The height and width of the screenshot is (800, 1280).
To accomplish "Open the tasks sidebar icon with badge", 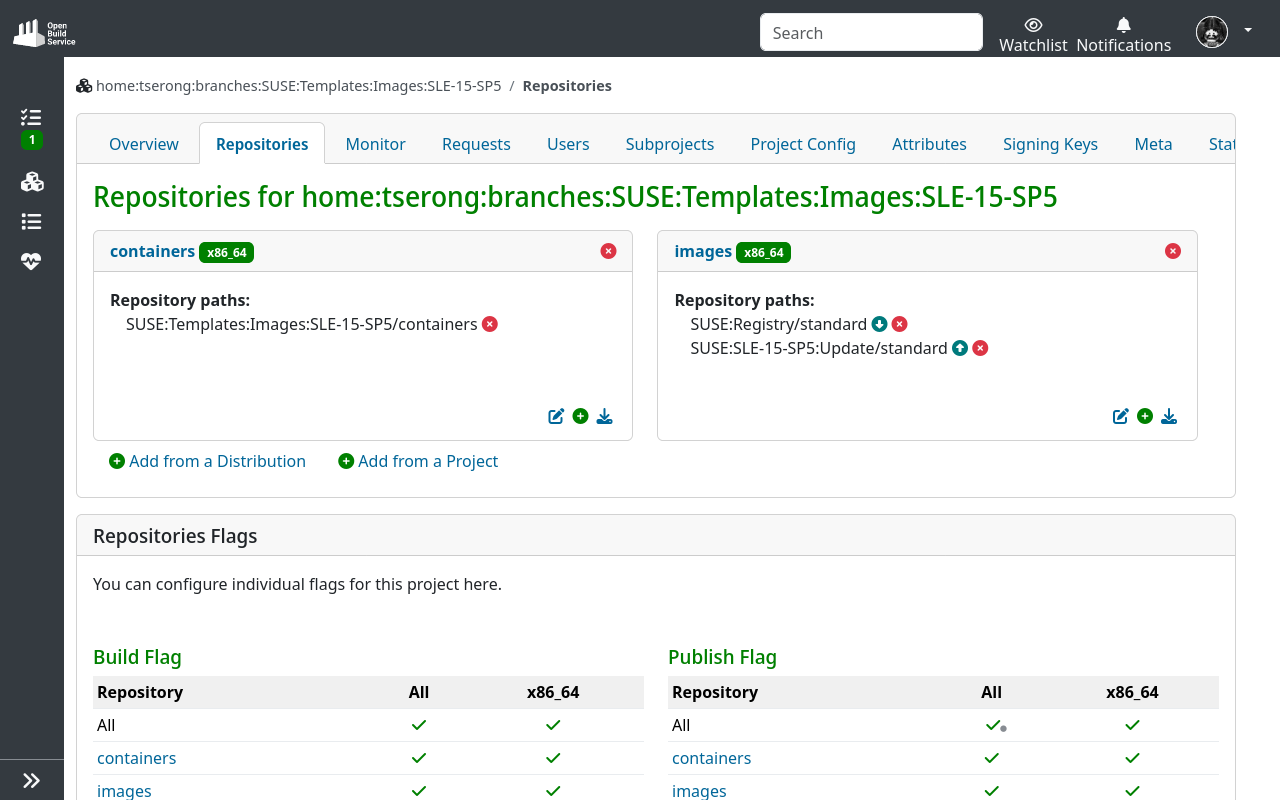I will pyautogui.click(x=31, y=118).
